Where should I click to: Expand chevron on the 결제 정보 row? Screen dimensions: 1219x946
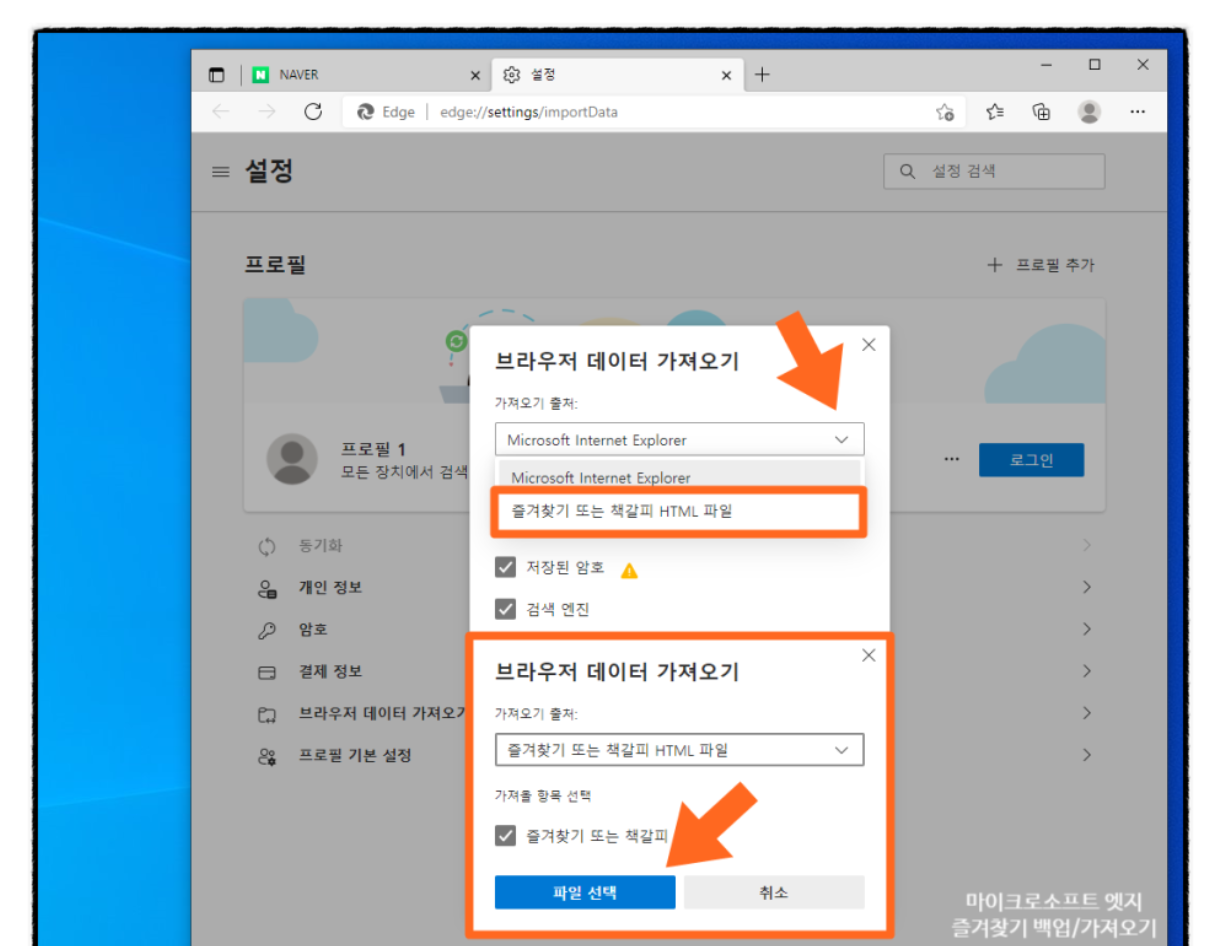point(1086,672)
